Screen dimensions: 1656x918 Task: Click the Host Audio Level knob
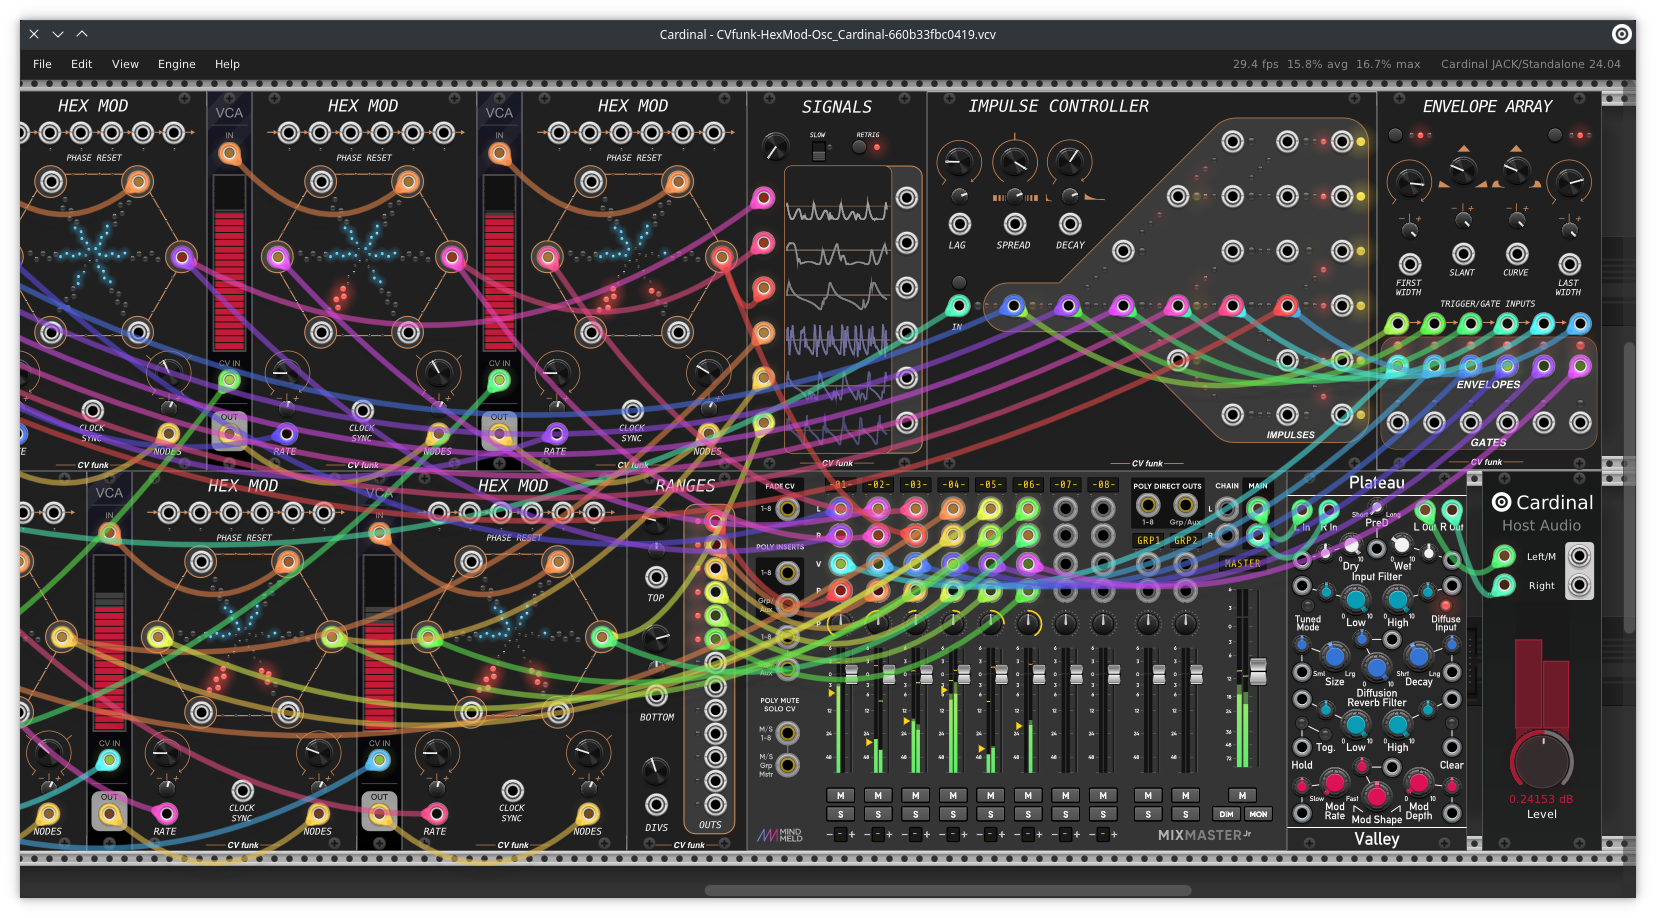[x=1541, y=761]
